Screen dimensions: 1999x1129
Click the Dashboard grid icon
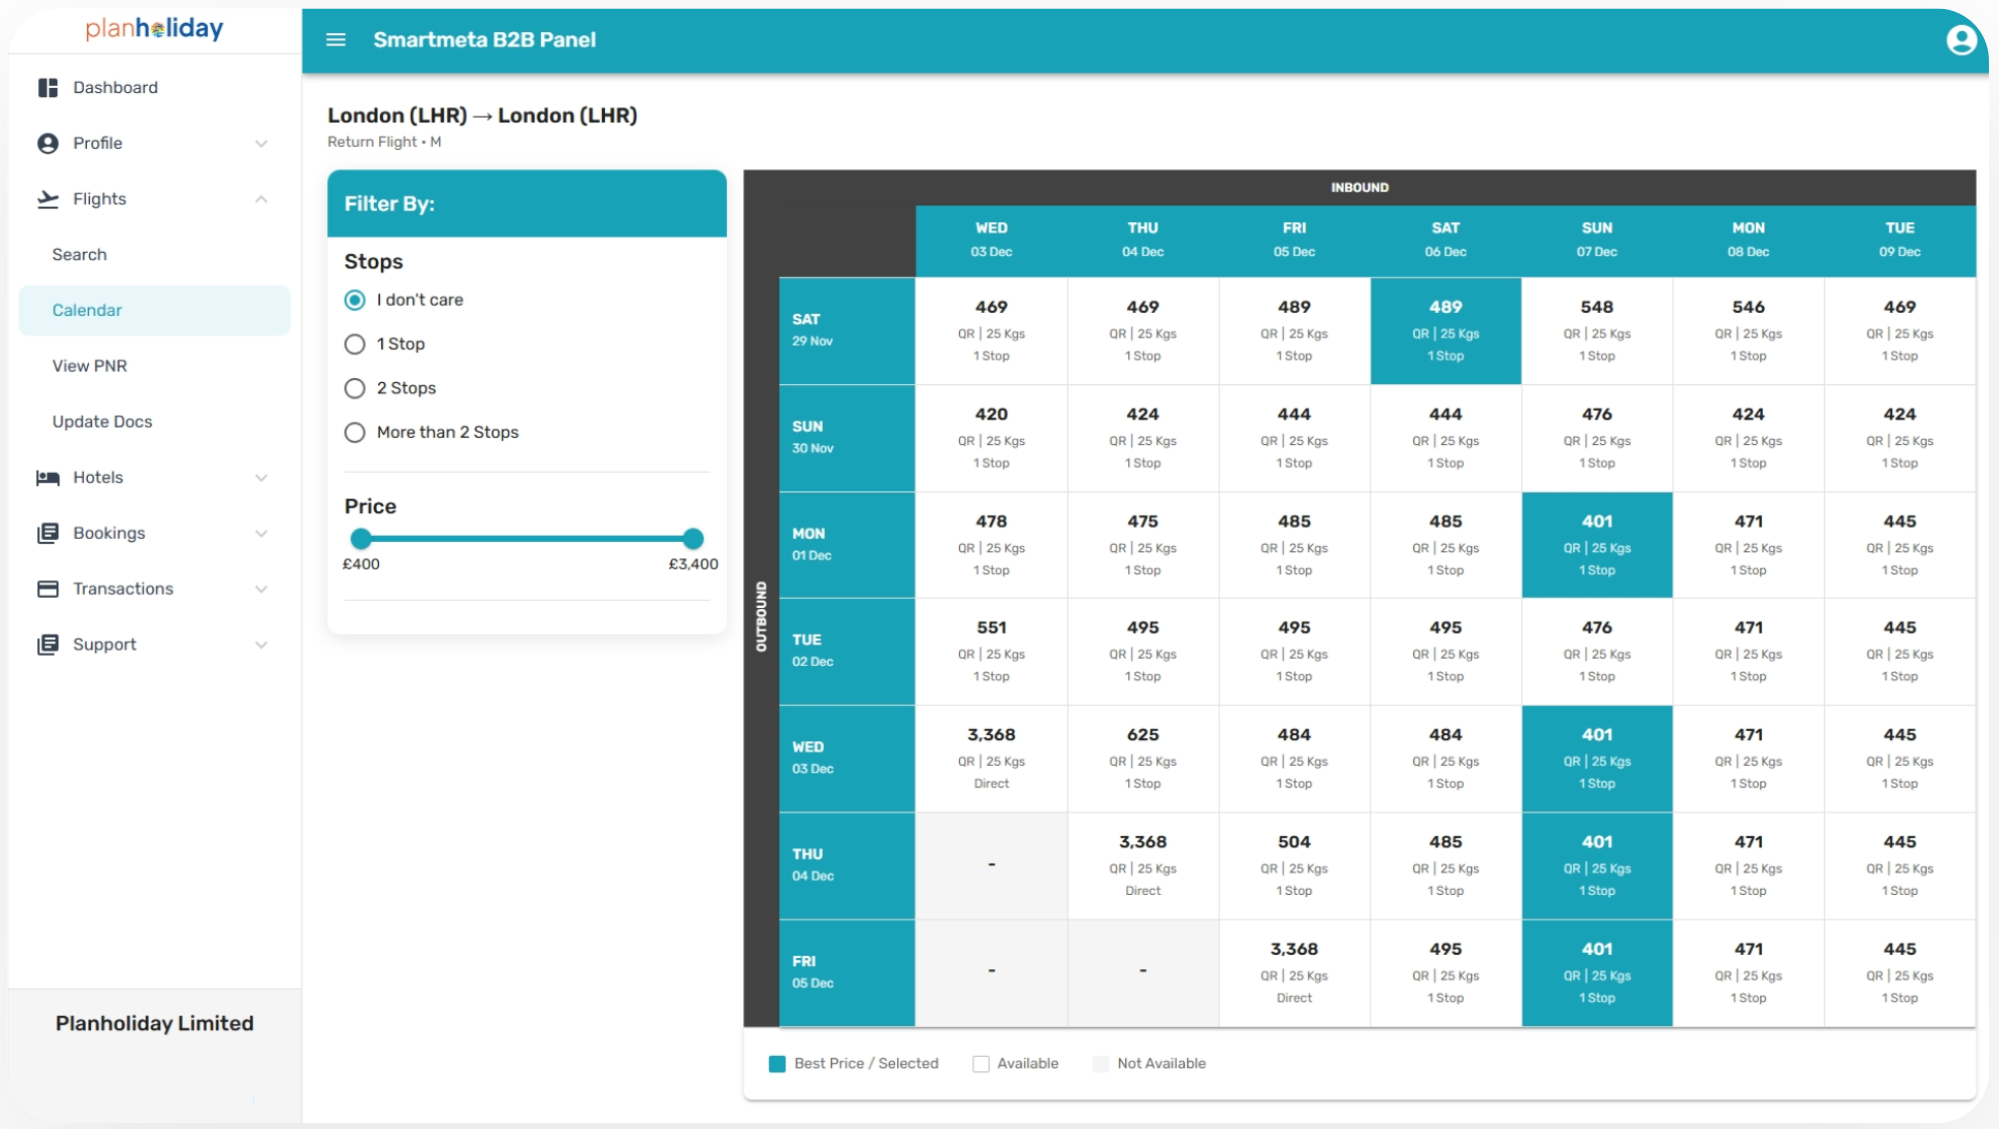click(x=48, y=88)
